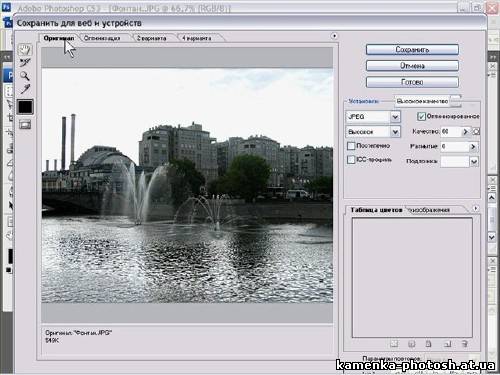The image size is (500, 375).
Task: Enable the Оптимизированное checkbox
Action: pos(421,116)
